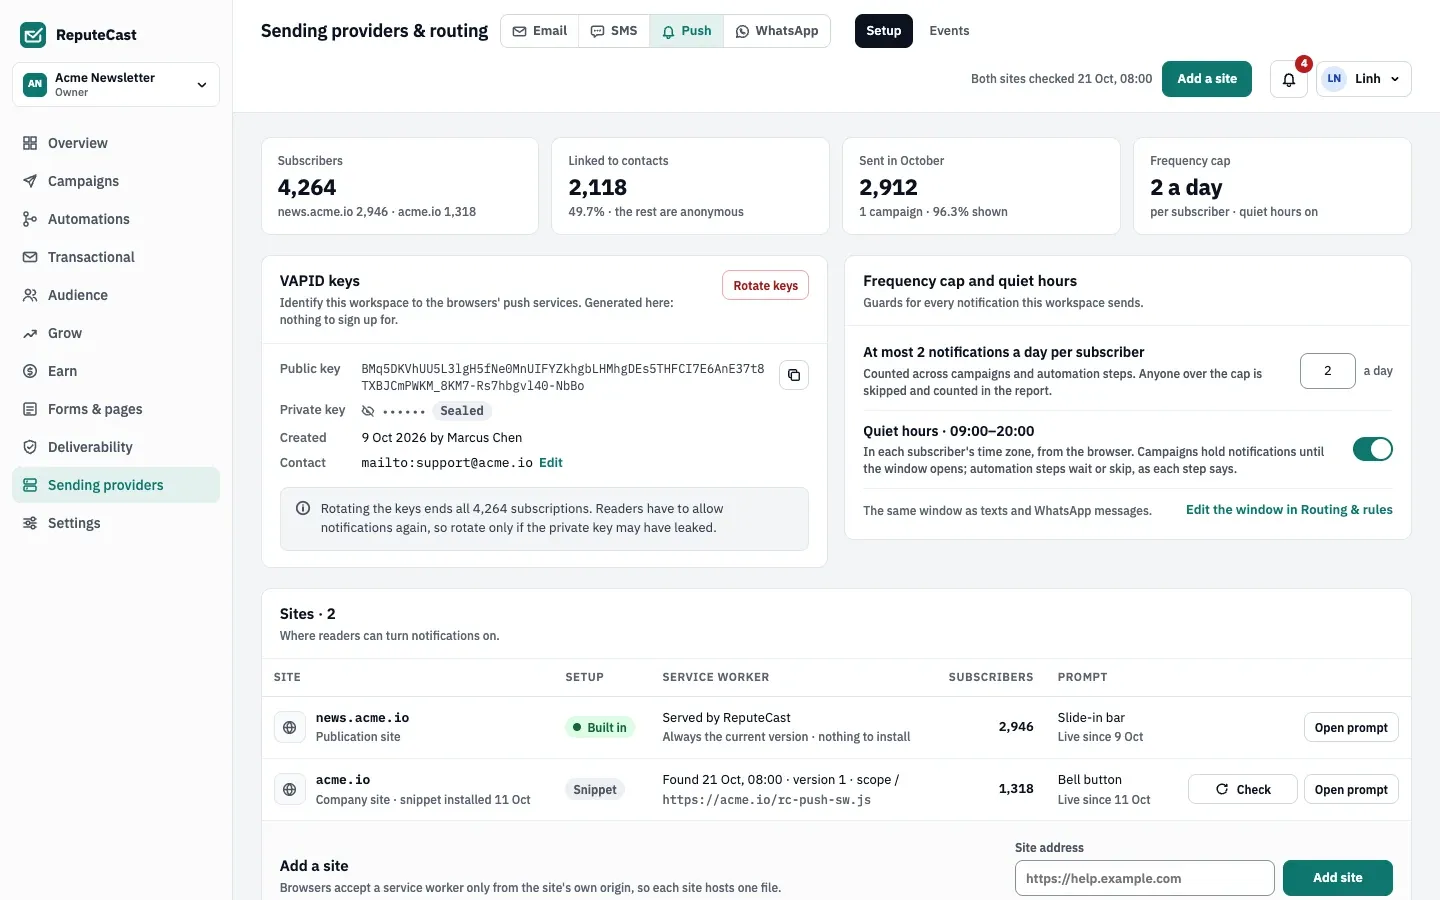Open the notifications bell
The image size is (1440, 900).
[x=1289, y=79]
